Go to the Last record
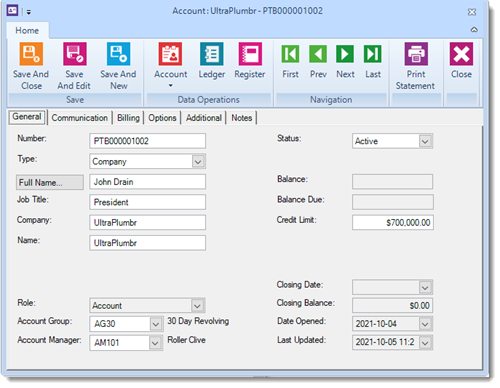This screenshot has width=500, height=388. coord(373,54)
